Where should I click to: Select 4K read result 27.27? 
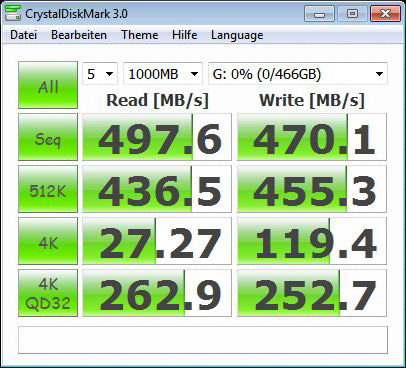click(157, 241)
